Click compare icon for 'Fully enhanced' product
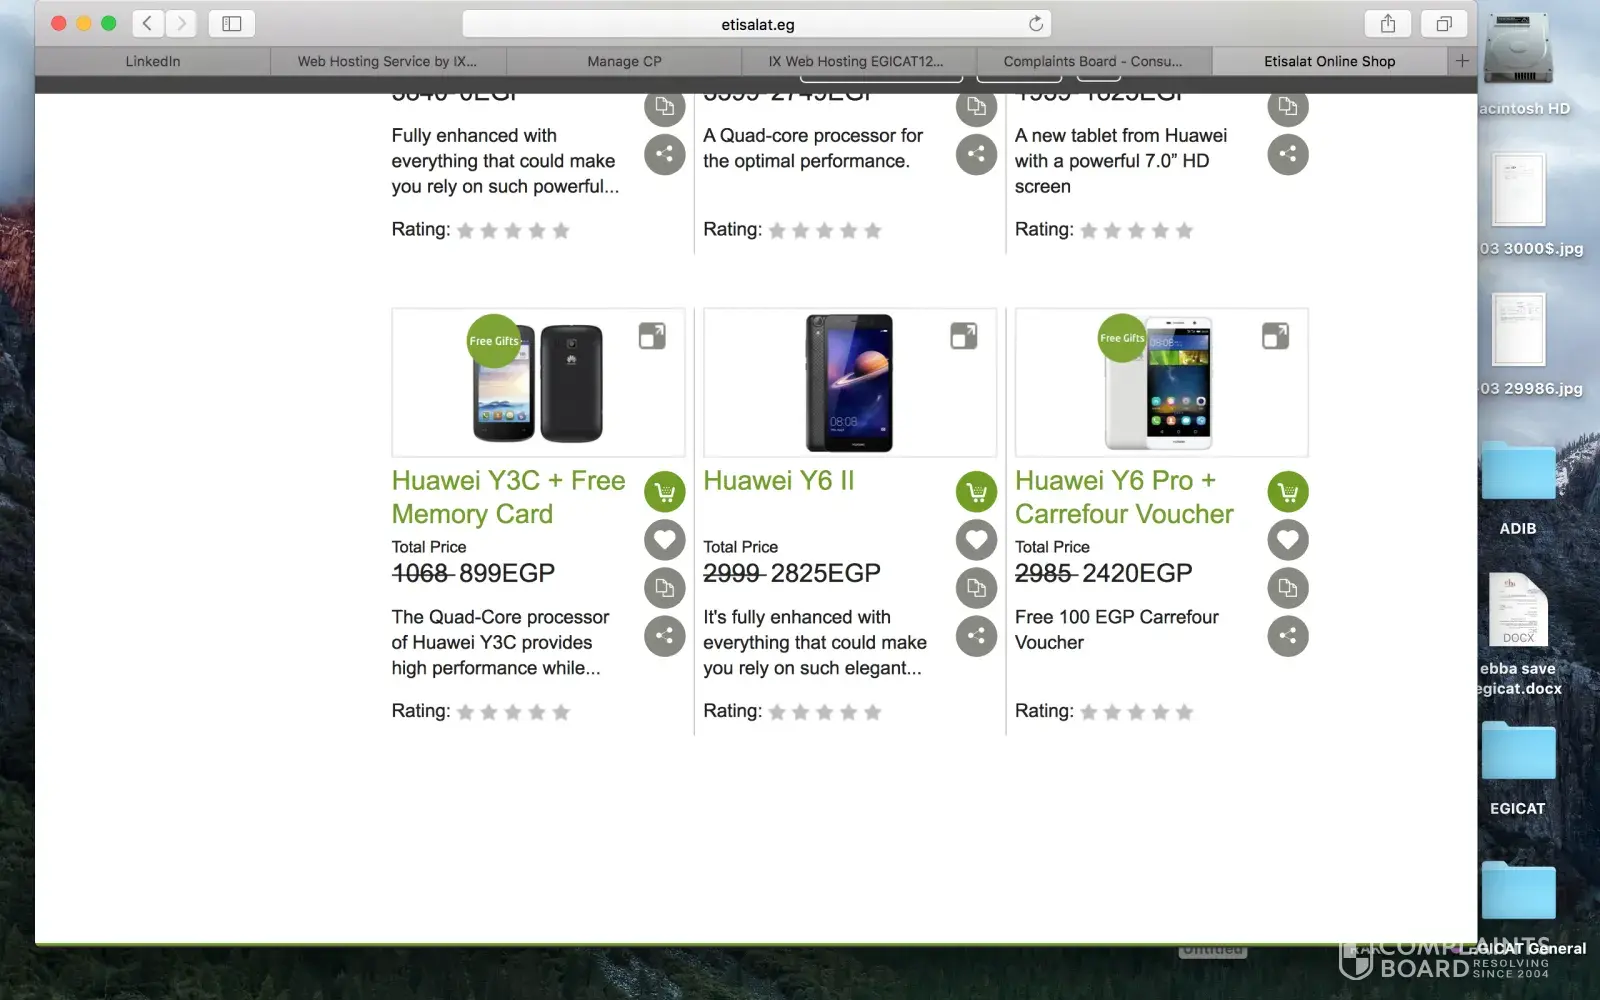 click(665, 107)
